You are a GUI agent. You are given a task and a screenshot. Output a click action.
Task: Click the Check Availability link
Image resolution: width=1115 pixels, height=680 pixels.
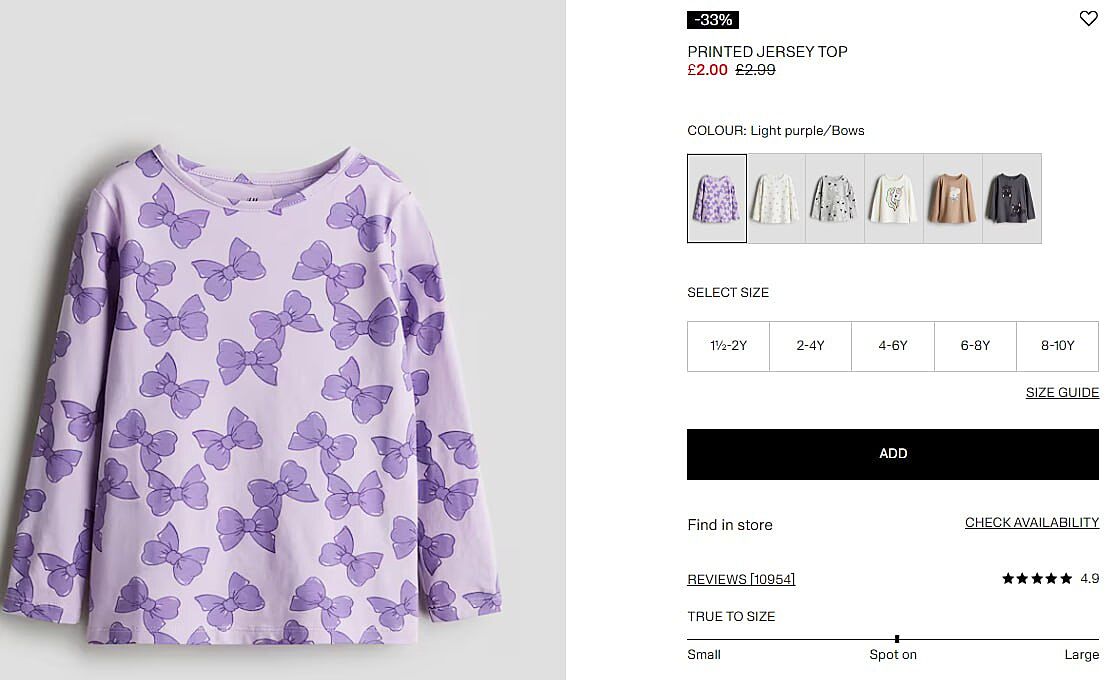(1031, 522)
